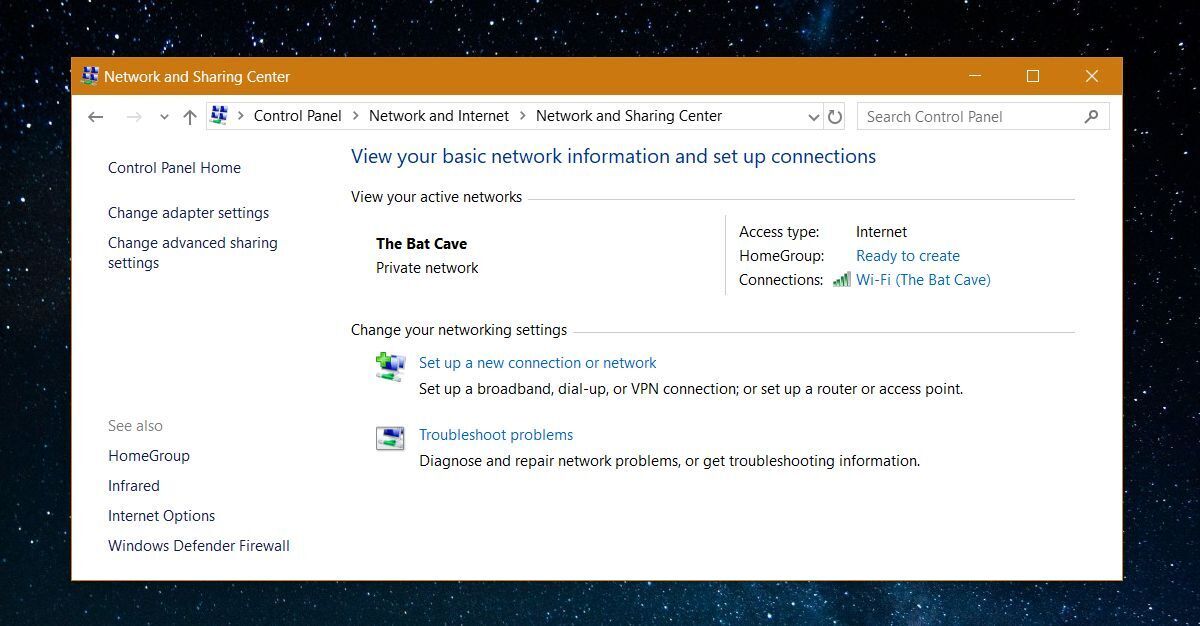The image size is (1200, 626).
Task: Click the search magnifier icon
Action: tap(1091, 117)
